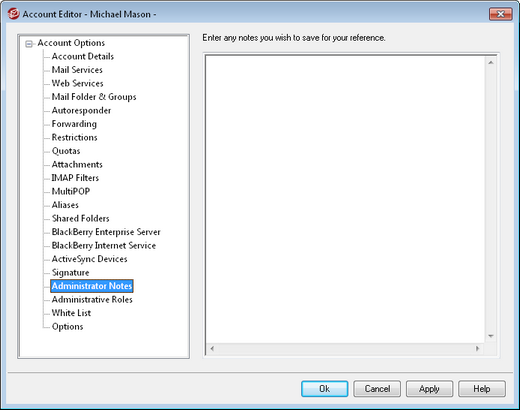Open the Account Details page
Image resolution: width=520 pixels, height=410 pixels.
tap(83, 56)
